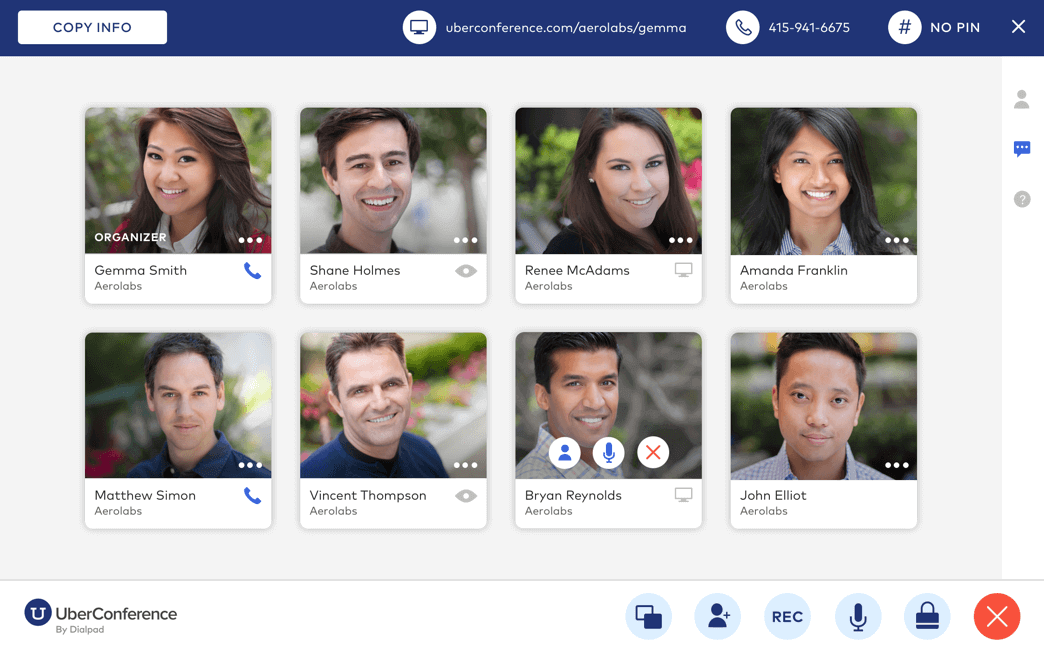Open Matthew Simon's three-dot options menu
1044x652 pixels.
pos(250,465)
